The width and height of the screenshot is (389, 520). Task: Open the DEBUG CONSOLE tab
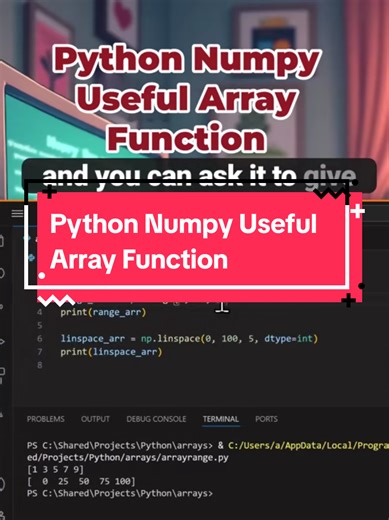click(156, 419)
